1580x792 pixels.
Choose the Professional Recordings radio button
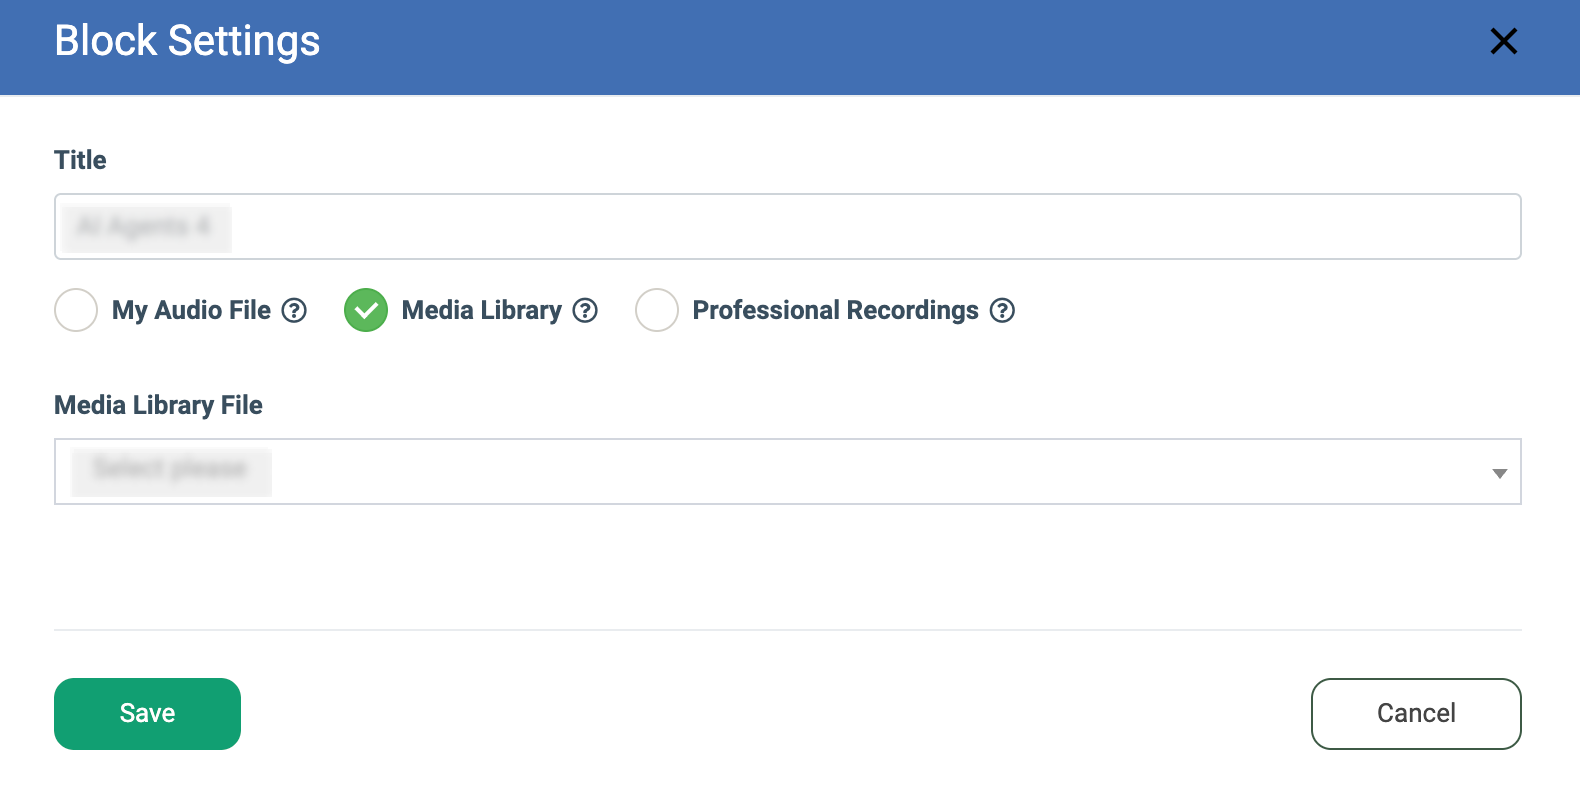click(657, 310)
